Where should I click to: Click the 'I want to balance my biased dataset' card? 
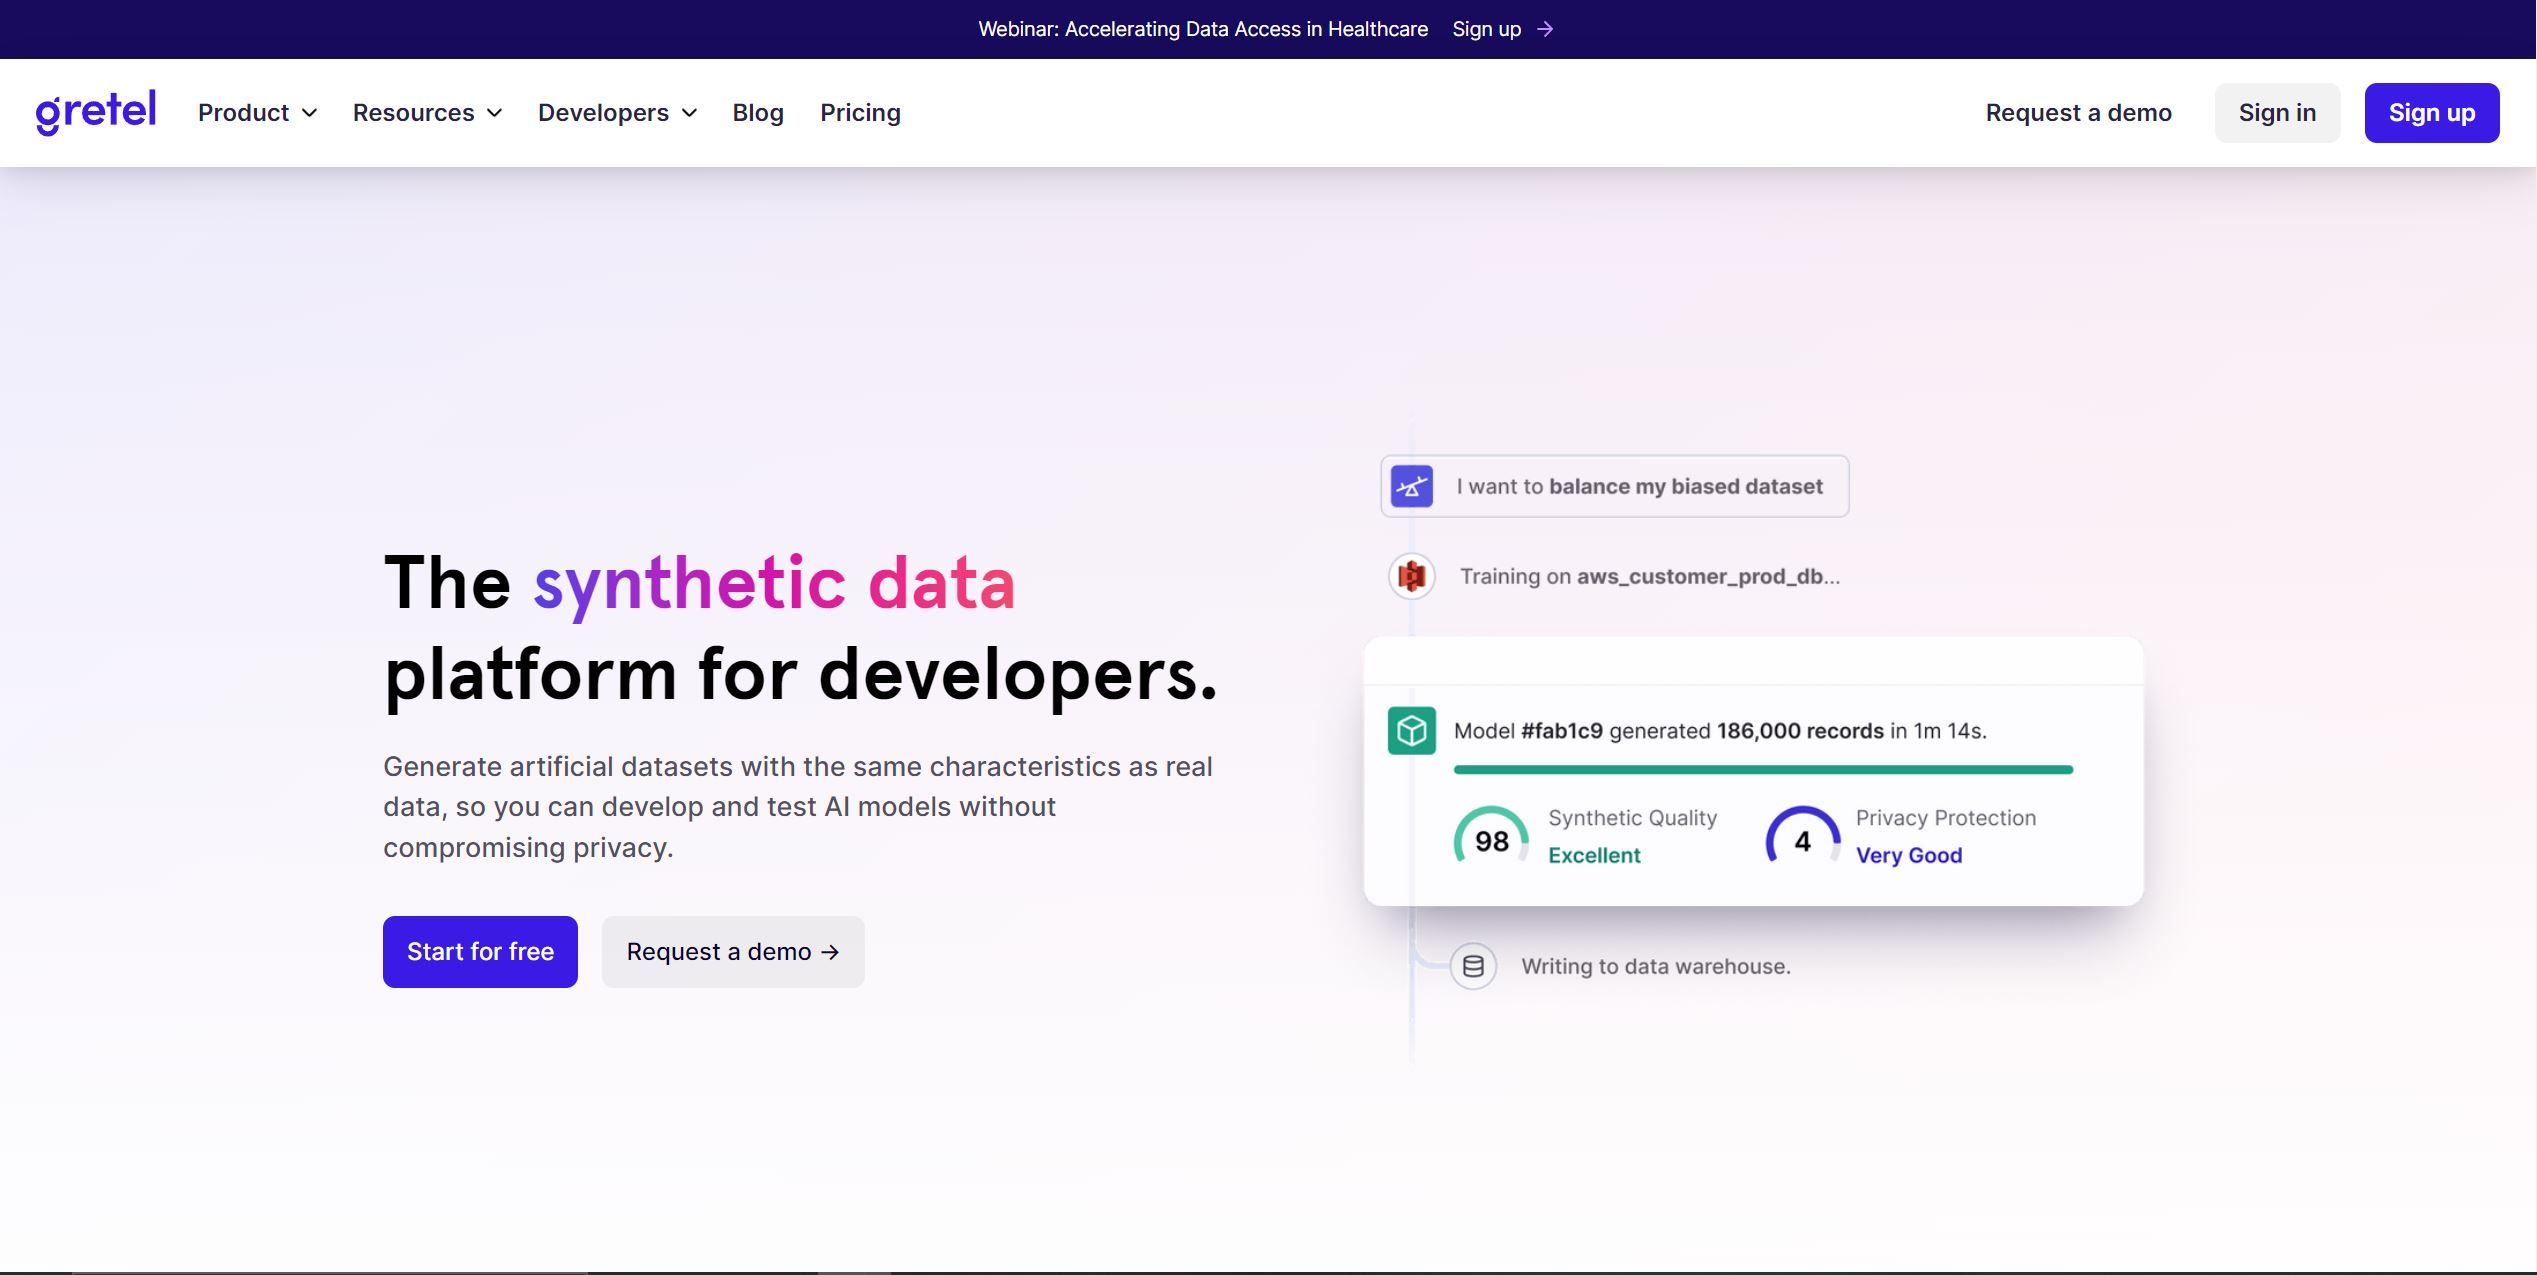[1614, 486]
